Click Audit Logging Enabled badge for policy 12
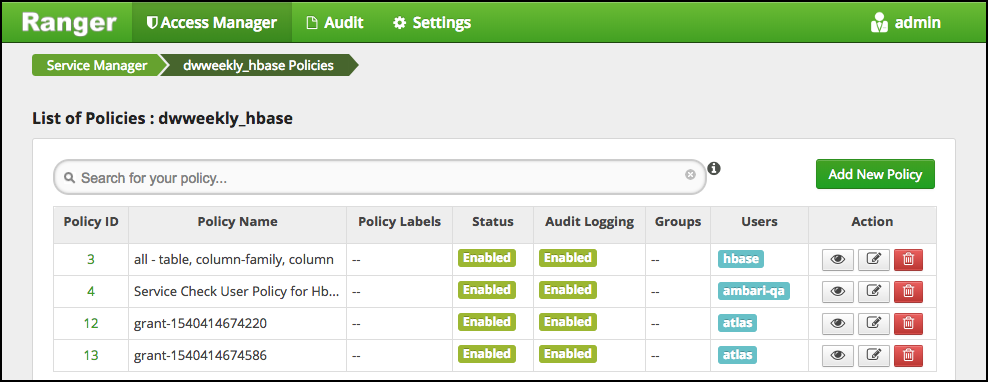The width and height of the screenshot is (988, 382). tap(568, 322)
